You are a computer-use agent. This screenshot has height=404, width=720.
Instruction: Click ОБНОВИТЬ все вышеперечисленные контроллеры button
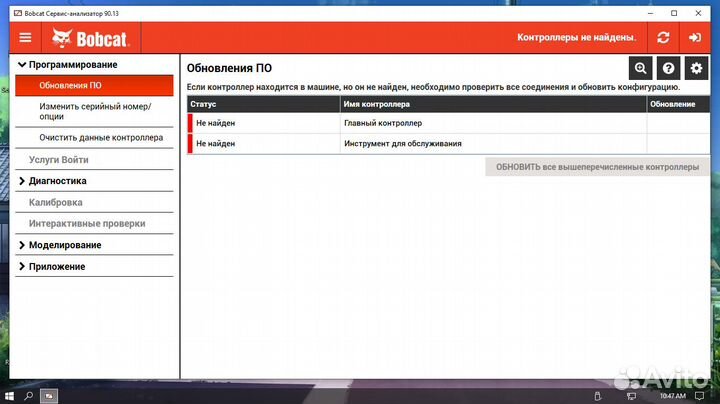[x=597, y=167]
